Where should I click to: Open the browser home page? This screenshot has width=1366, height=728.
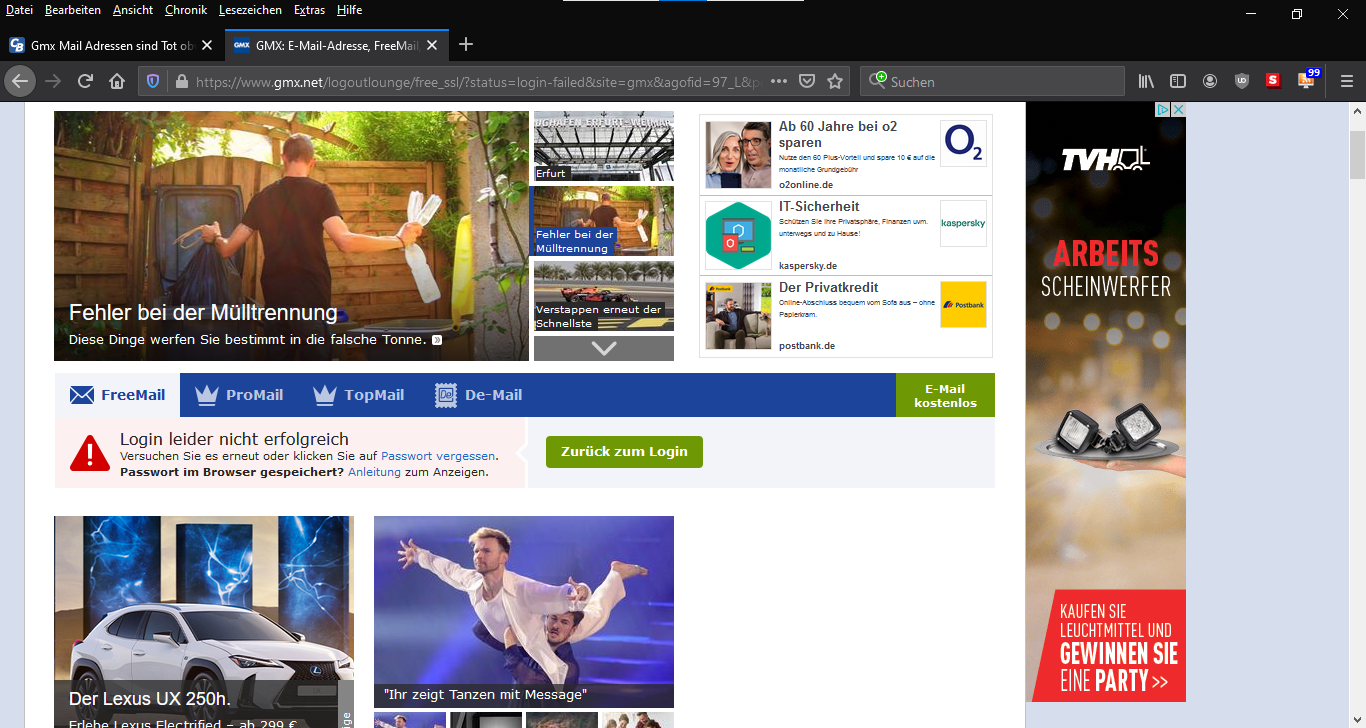(x=117, y=81)
